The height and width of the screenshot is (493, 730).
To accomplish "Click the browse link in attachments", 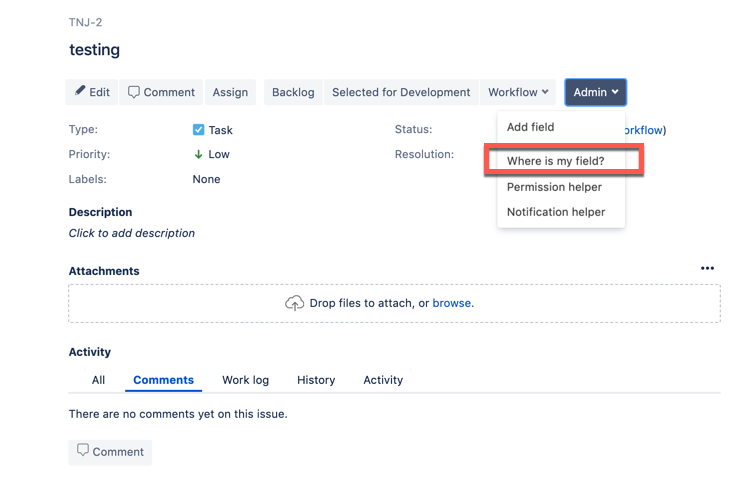I will pos(453,303).
